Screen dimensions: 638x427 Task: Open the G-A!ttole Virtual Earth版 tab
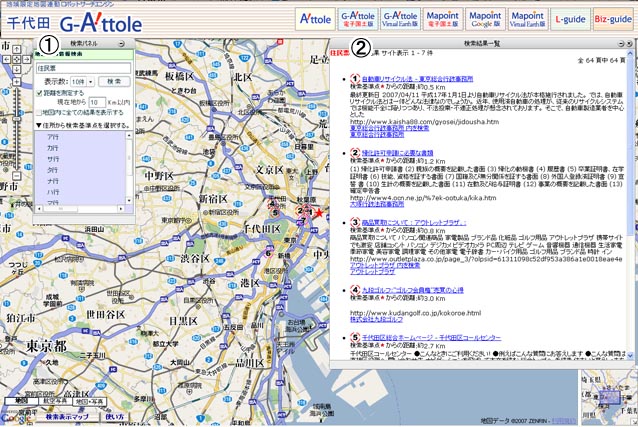coord(400,19)
